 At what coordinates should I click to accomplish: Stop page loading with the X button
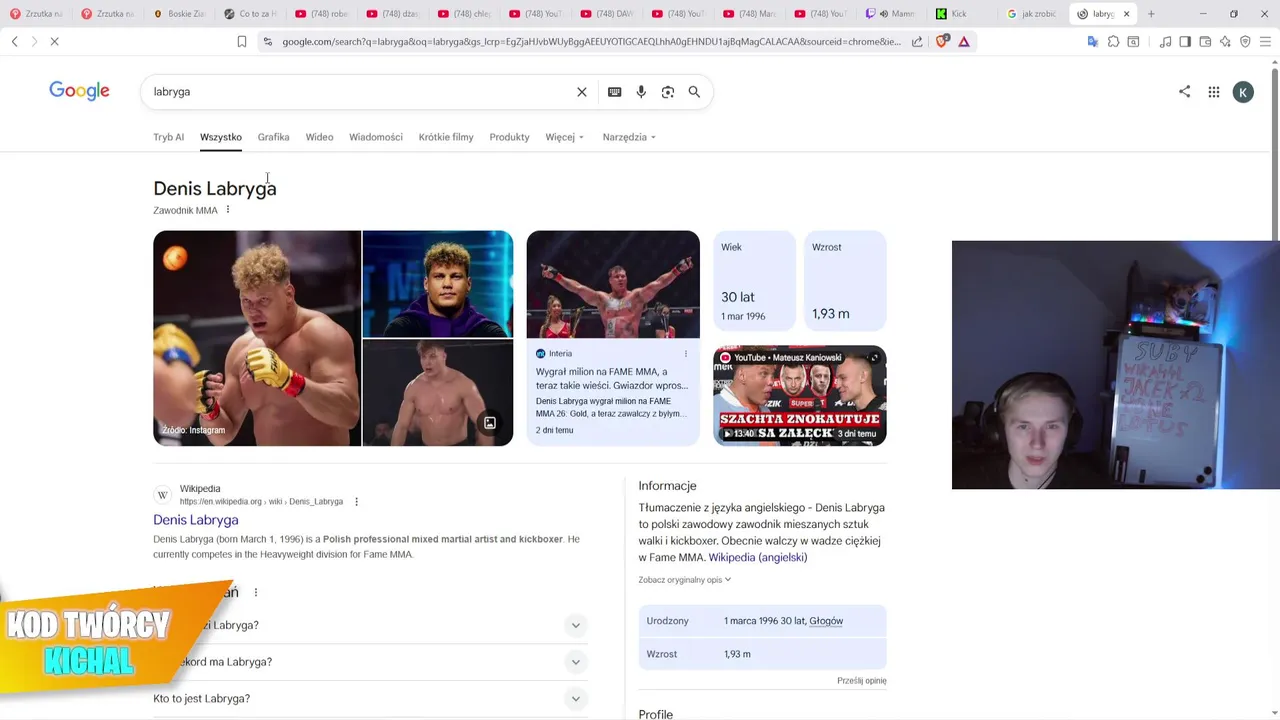[54, 41]
